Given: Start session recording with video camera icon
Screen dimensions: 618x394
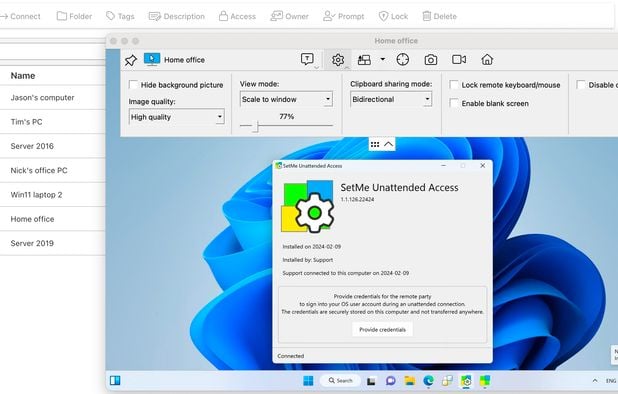Looking at the screenshot, I should tap(459, 59).
